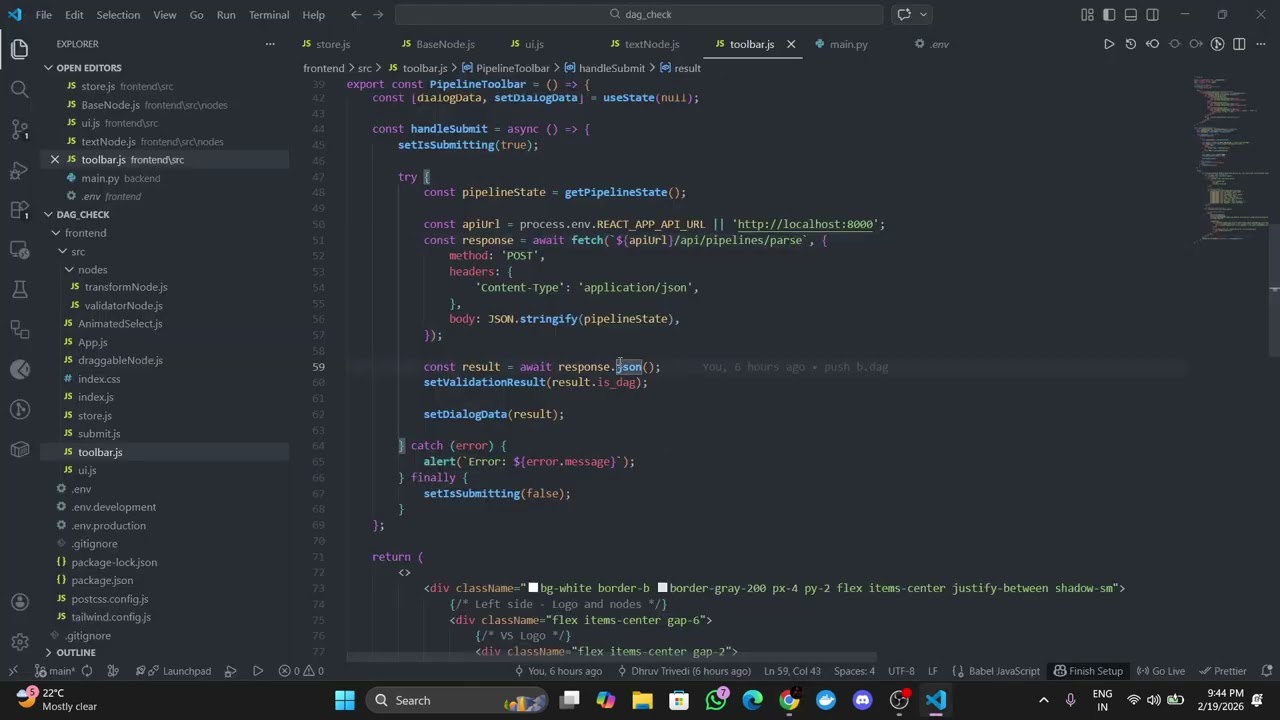
Task: Toggle the Secondary Side Bar layout button
Action: [1153, 15]
